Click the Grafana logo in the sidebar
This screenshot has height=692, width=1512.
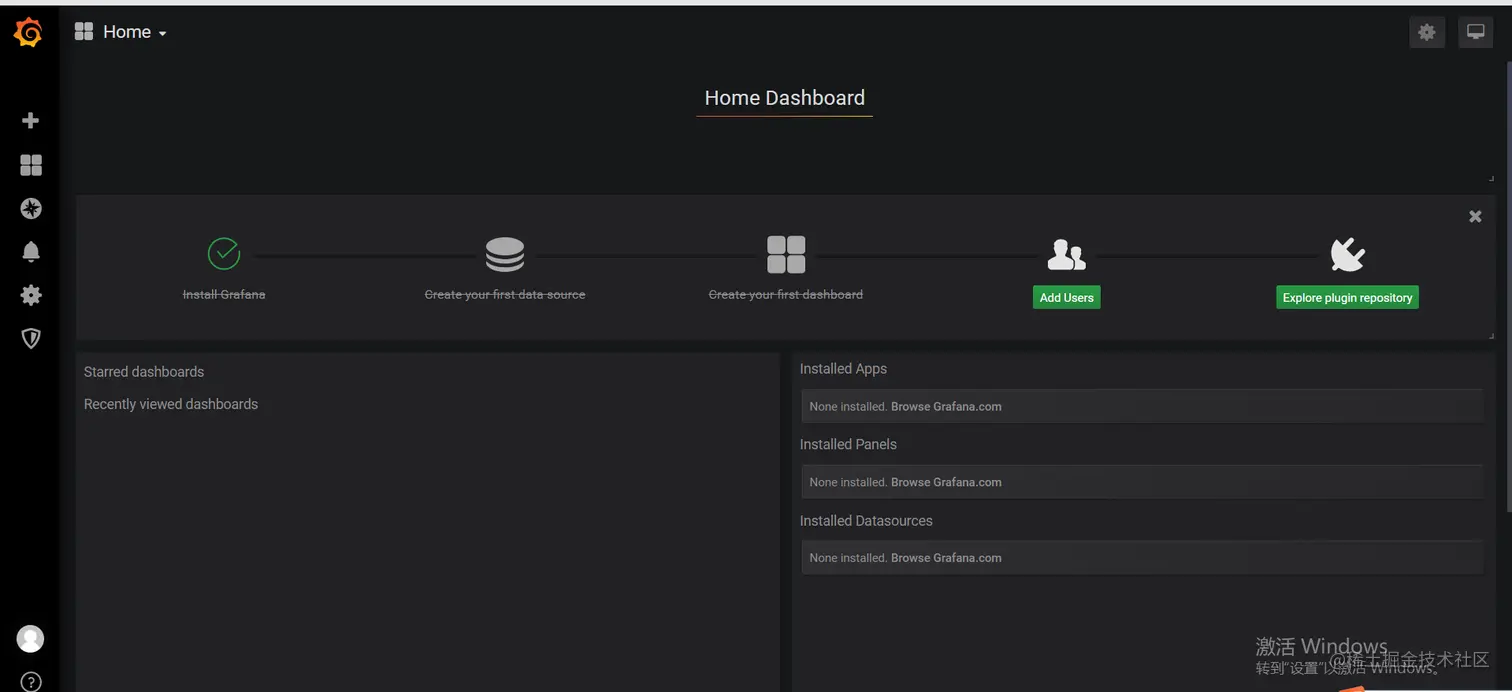pos(28,32)
